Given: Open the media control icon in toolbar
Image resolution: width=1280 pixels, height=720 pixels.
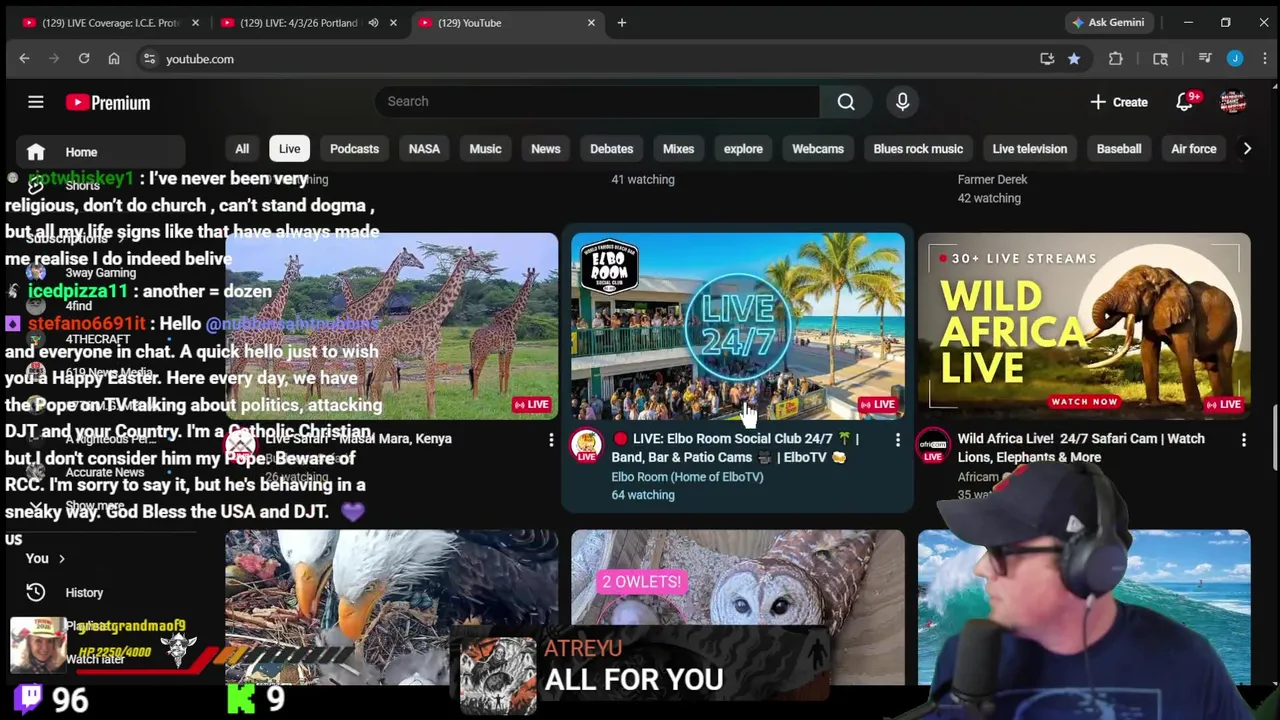Looking at the screenshot, I should pos(1205,59).
